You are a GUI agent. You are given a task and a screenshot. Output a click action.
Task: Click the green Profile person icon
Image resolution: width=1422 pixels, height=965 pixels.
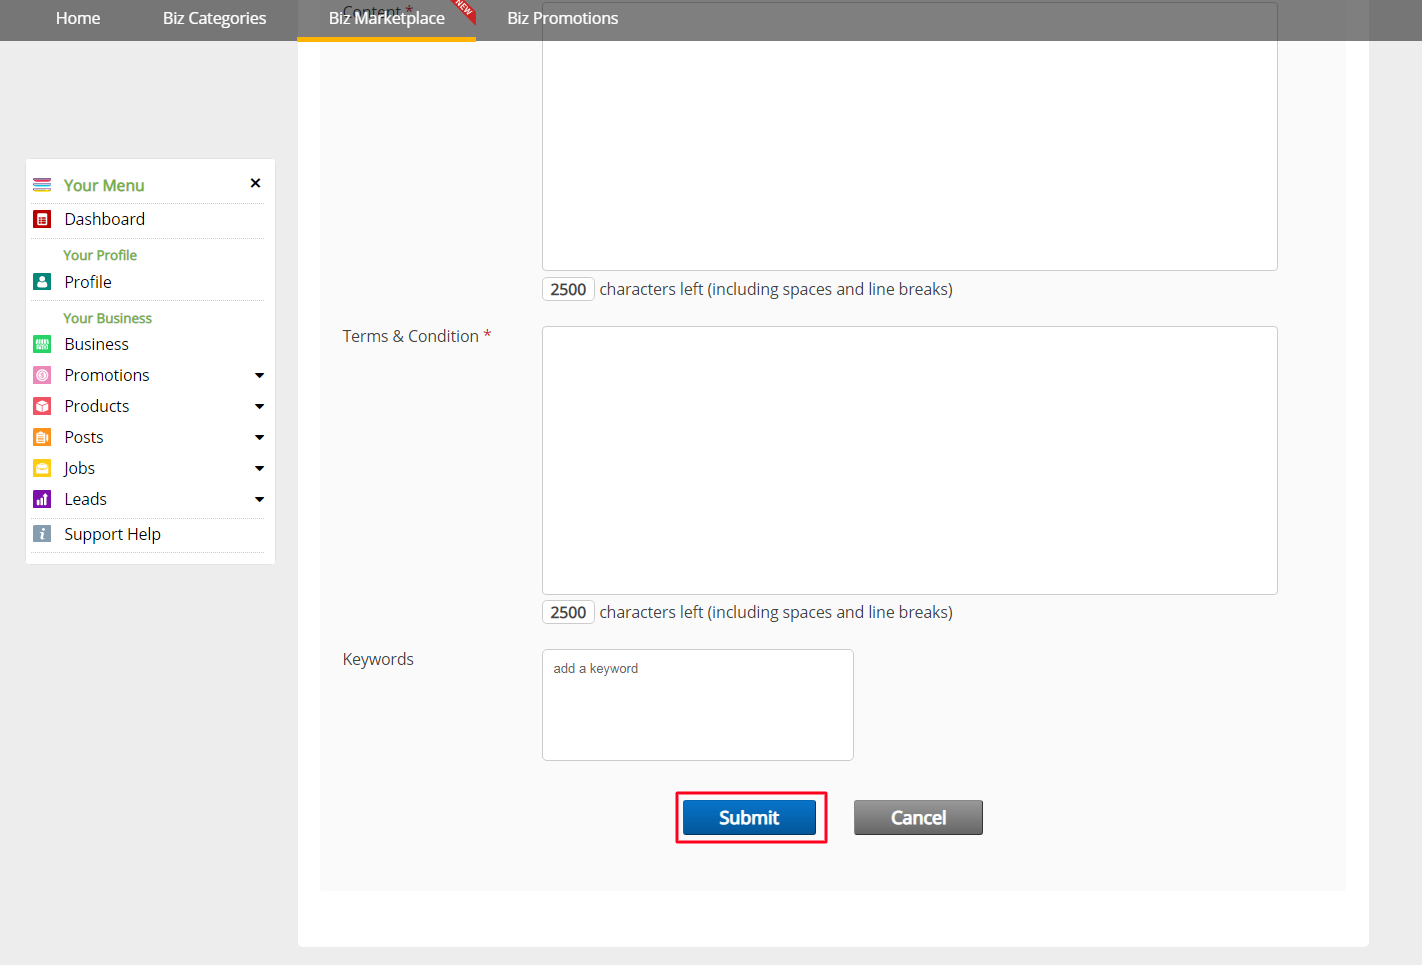click(42, 282)
